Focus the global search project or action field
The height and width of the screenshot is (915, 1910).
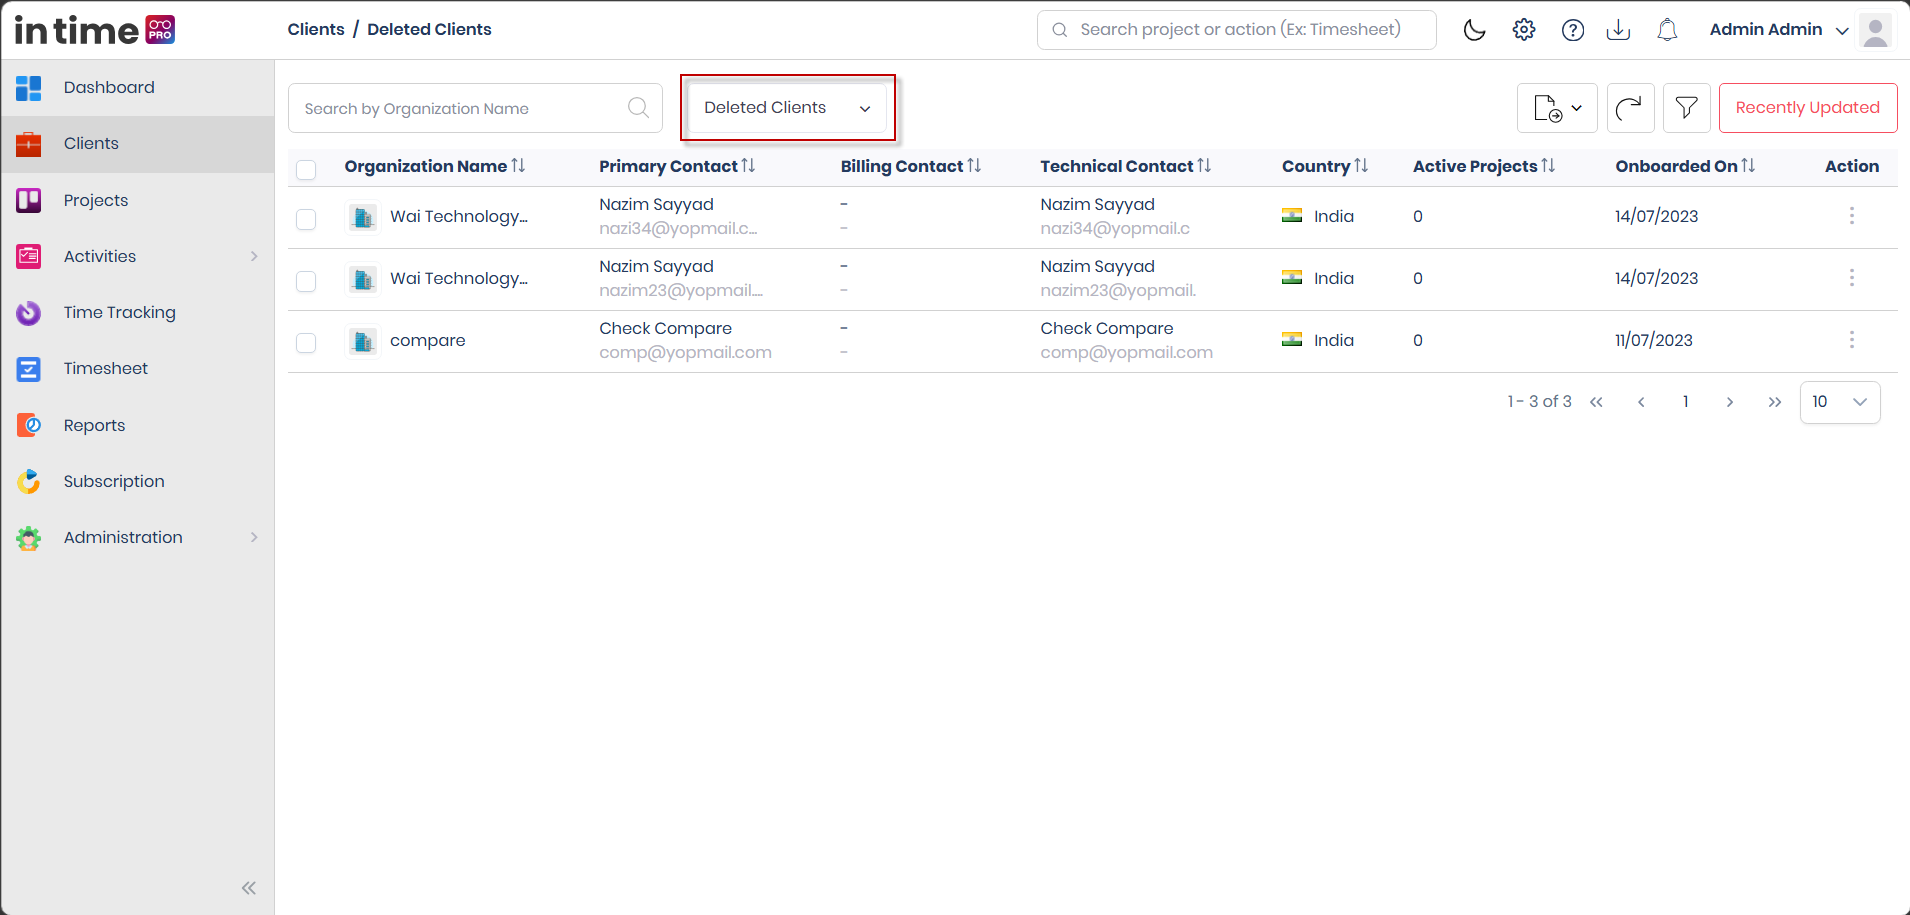[x=1237, y=30]
